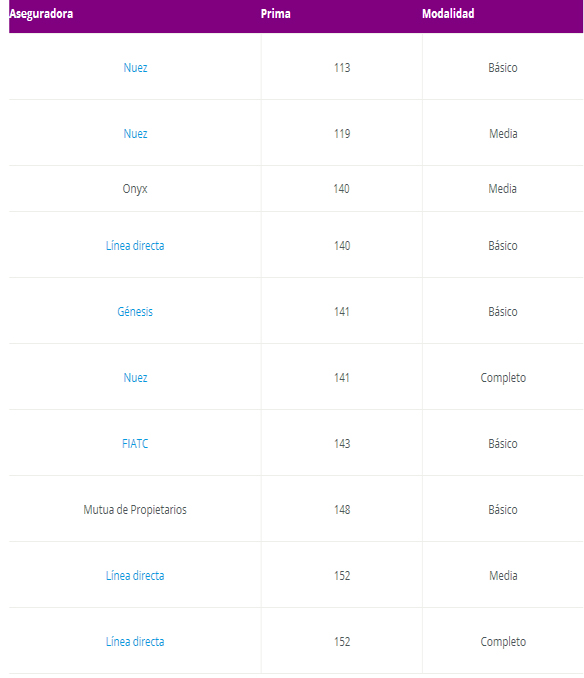
Task: Click Línea directa link in the Media 152 row
Action: tap(135, 576)
